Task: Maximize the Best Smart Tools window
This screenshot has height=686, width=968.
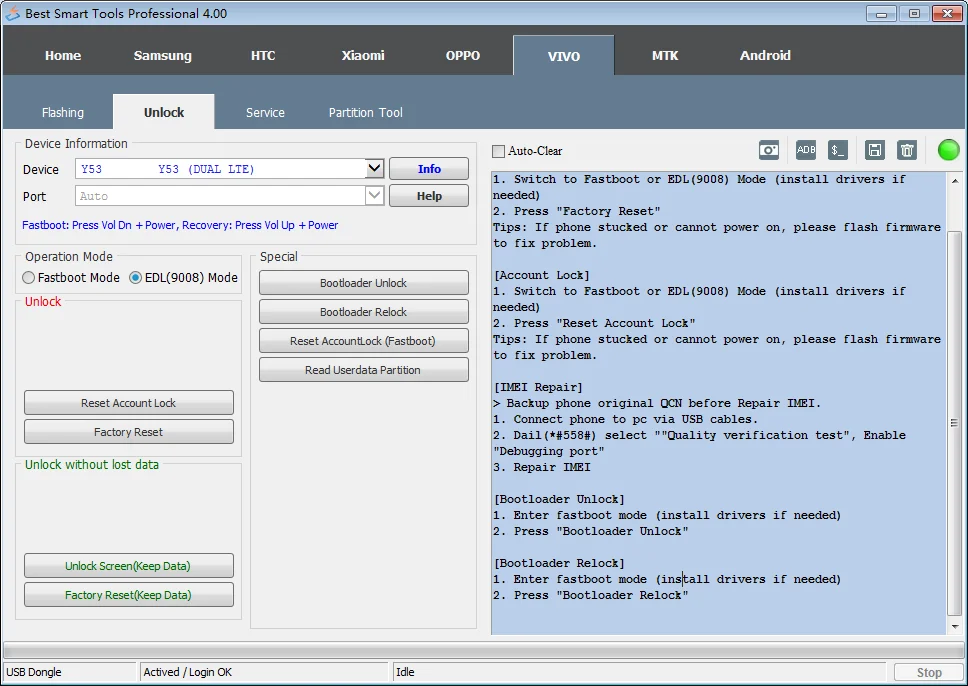Action: [914, 13]
